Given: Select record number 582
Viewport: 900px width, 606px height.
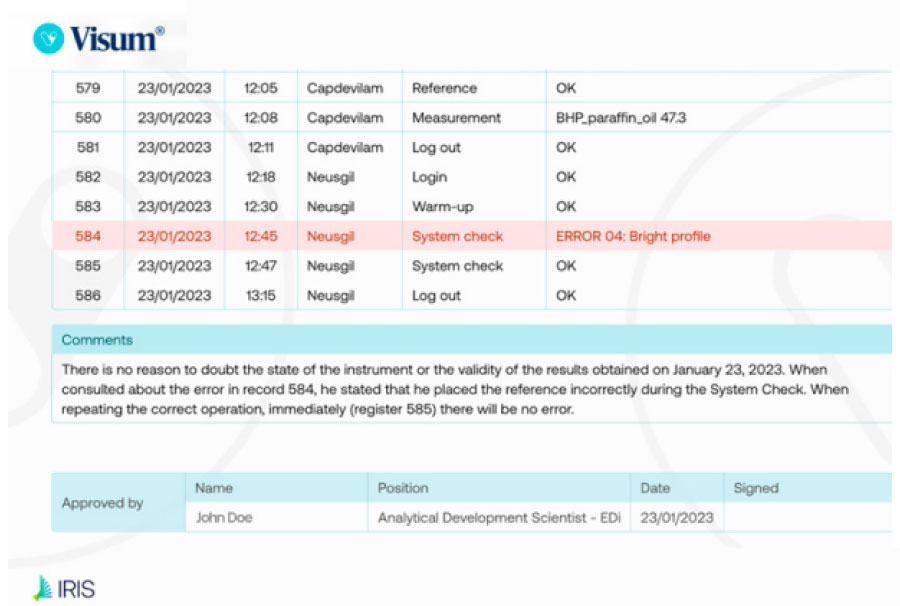Looking at the screenshot, I should coord(88,177).
